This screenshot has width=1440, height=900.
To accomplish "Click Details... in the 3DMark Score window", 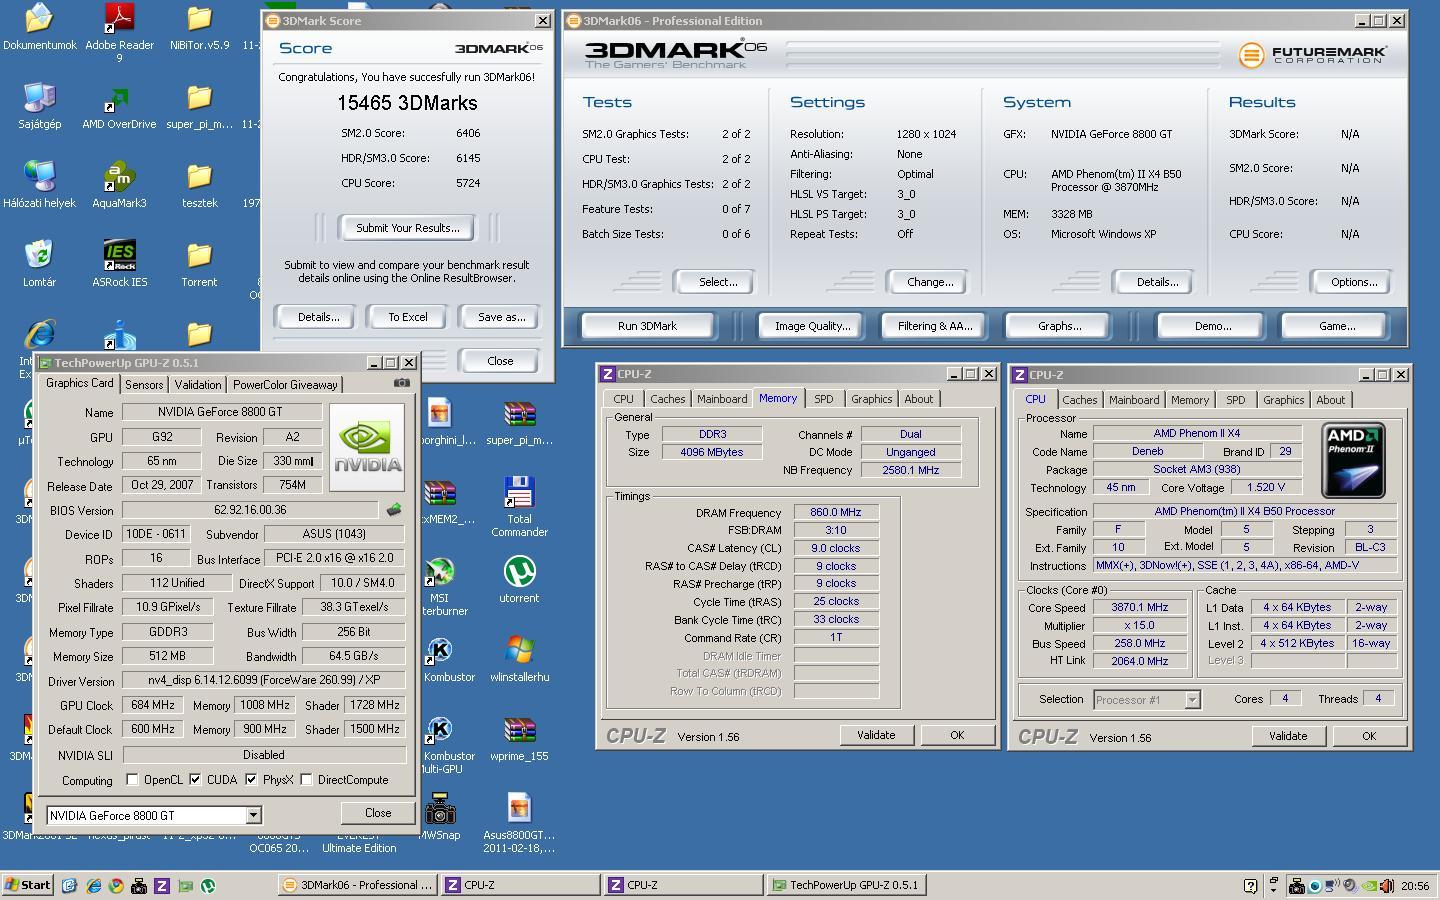I will click(318, 317).
